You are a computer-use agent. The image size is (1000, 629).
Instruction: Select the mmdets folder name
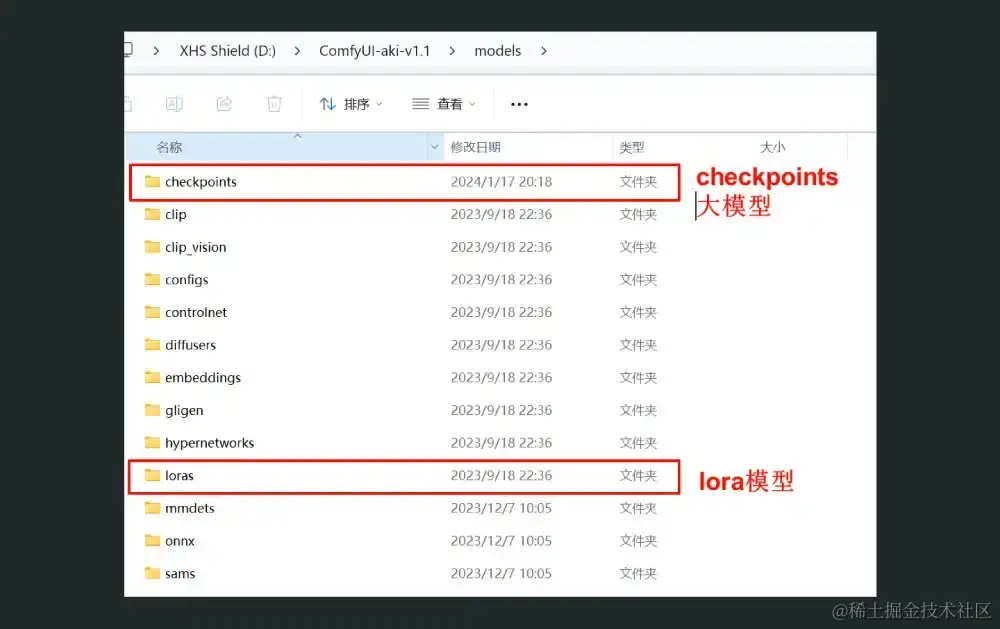[x=190, y=508]
